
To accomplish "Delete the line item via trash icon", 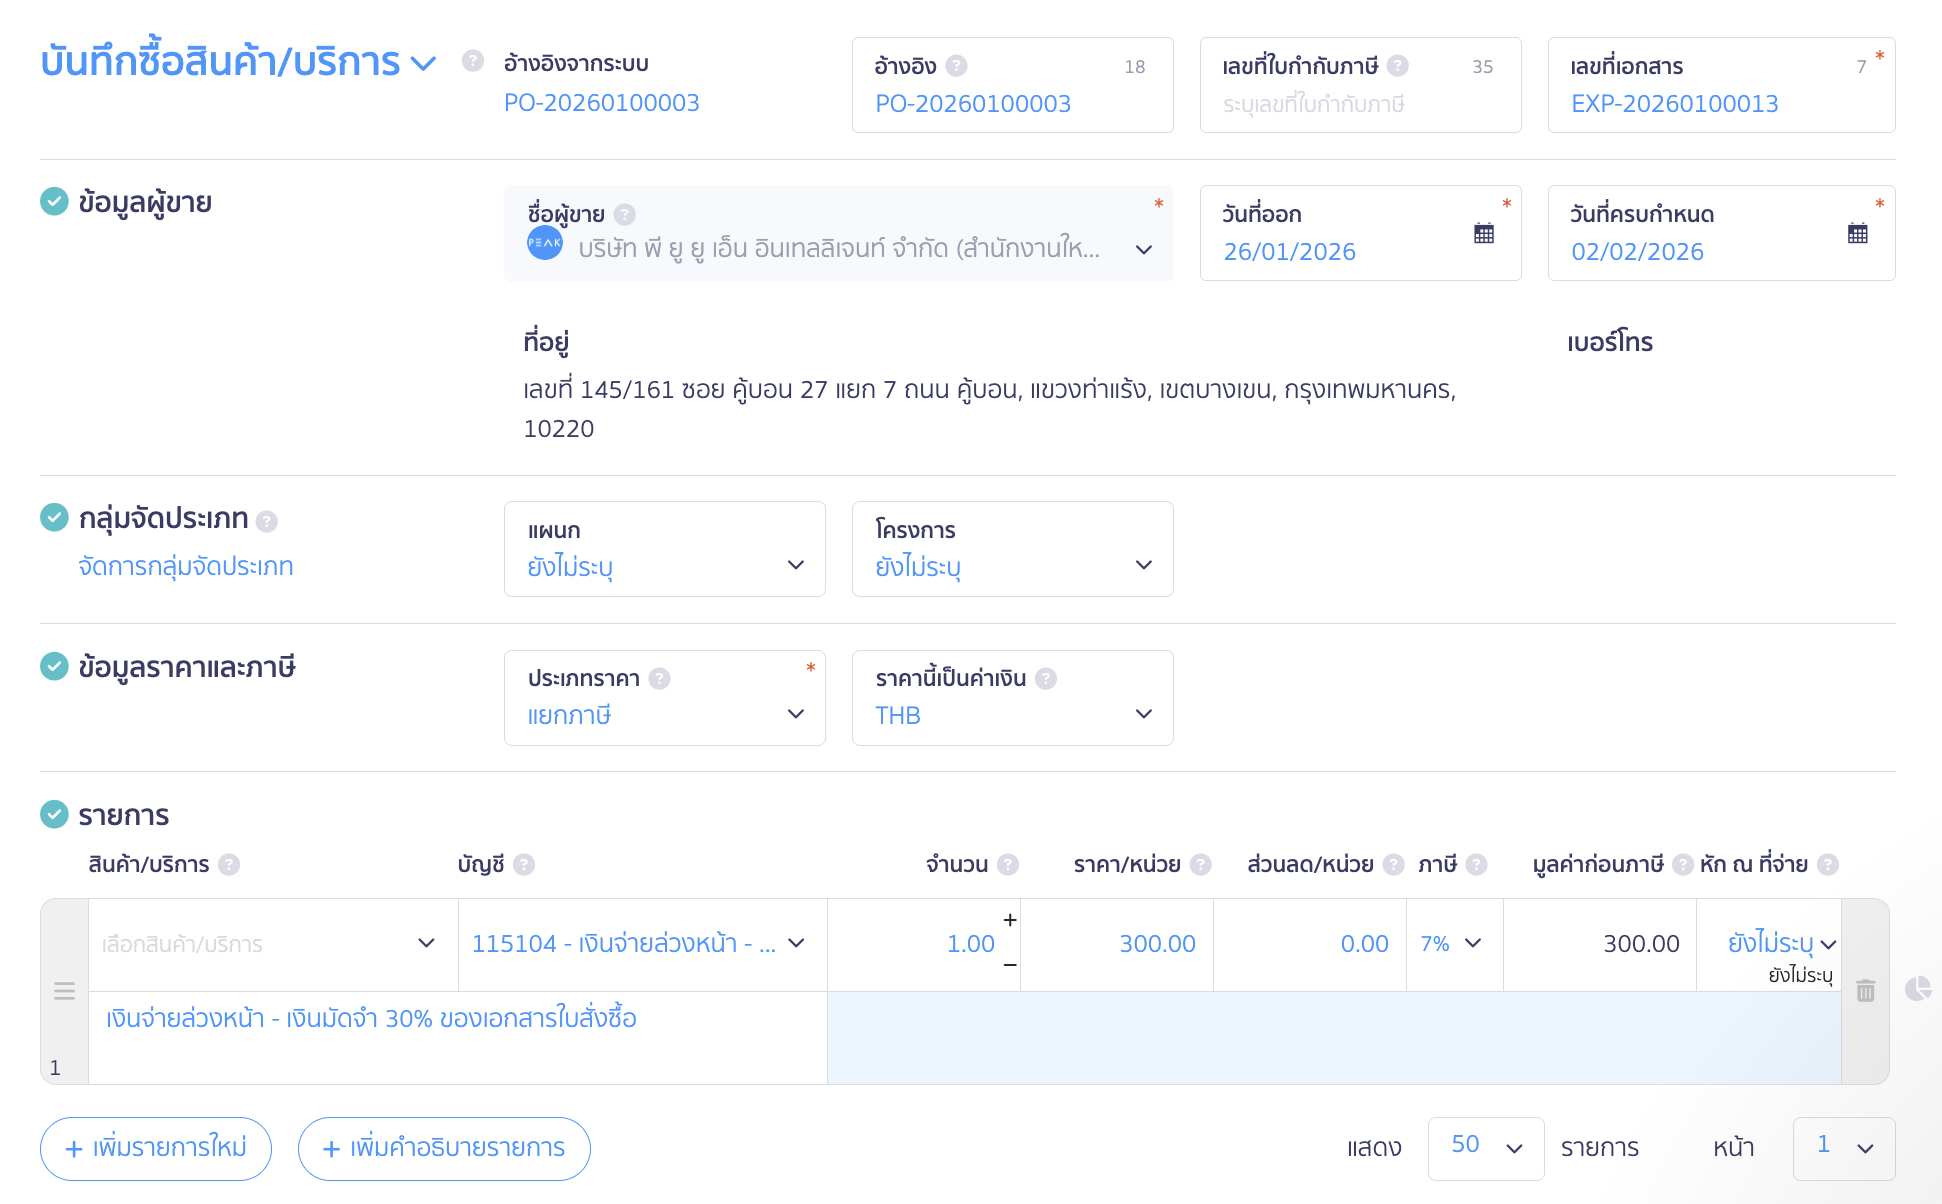I will pos(1865,991).
